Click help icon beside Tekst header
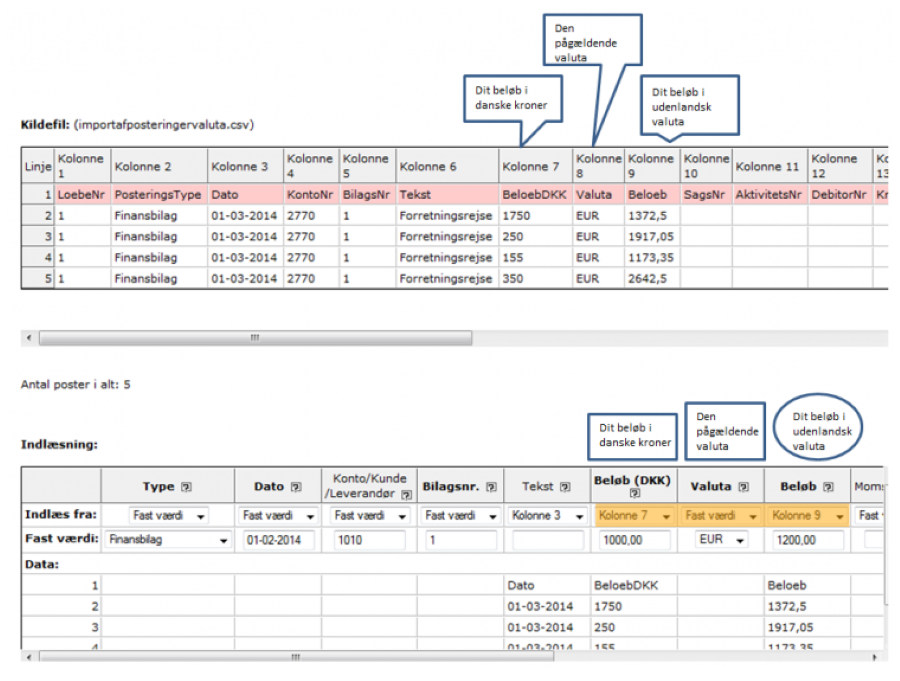 pyautogui.click(x=566, y=487)
